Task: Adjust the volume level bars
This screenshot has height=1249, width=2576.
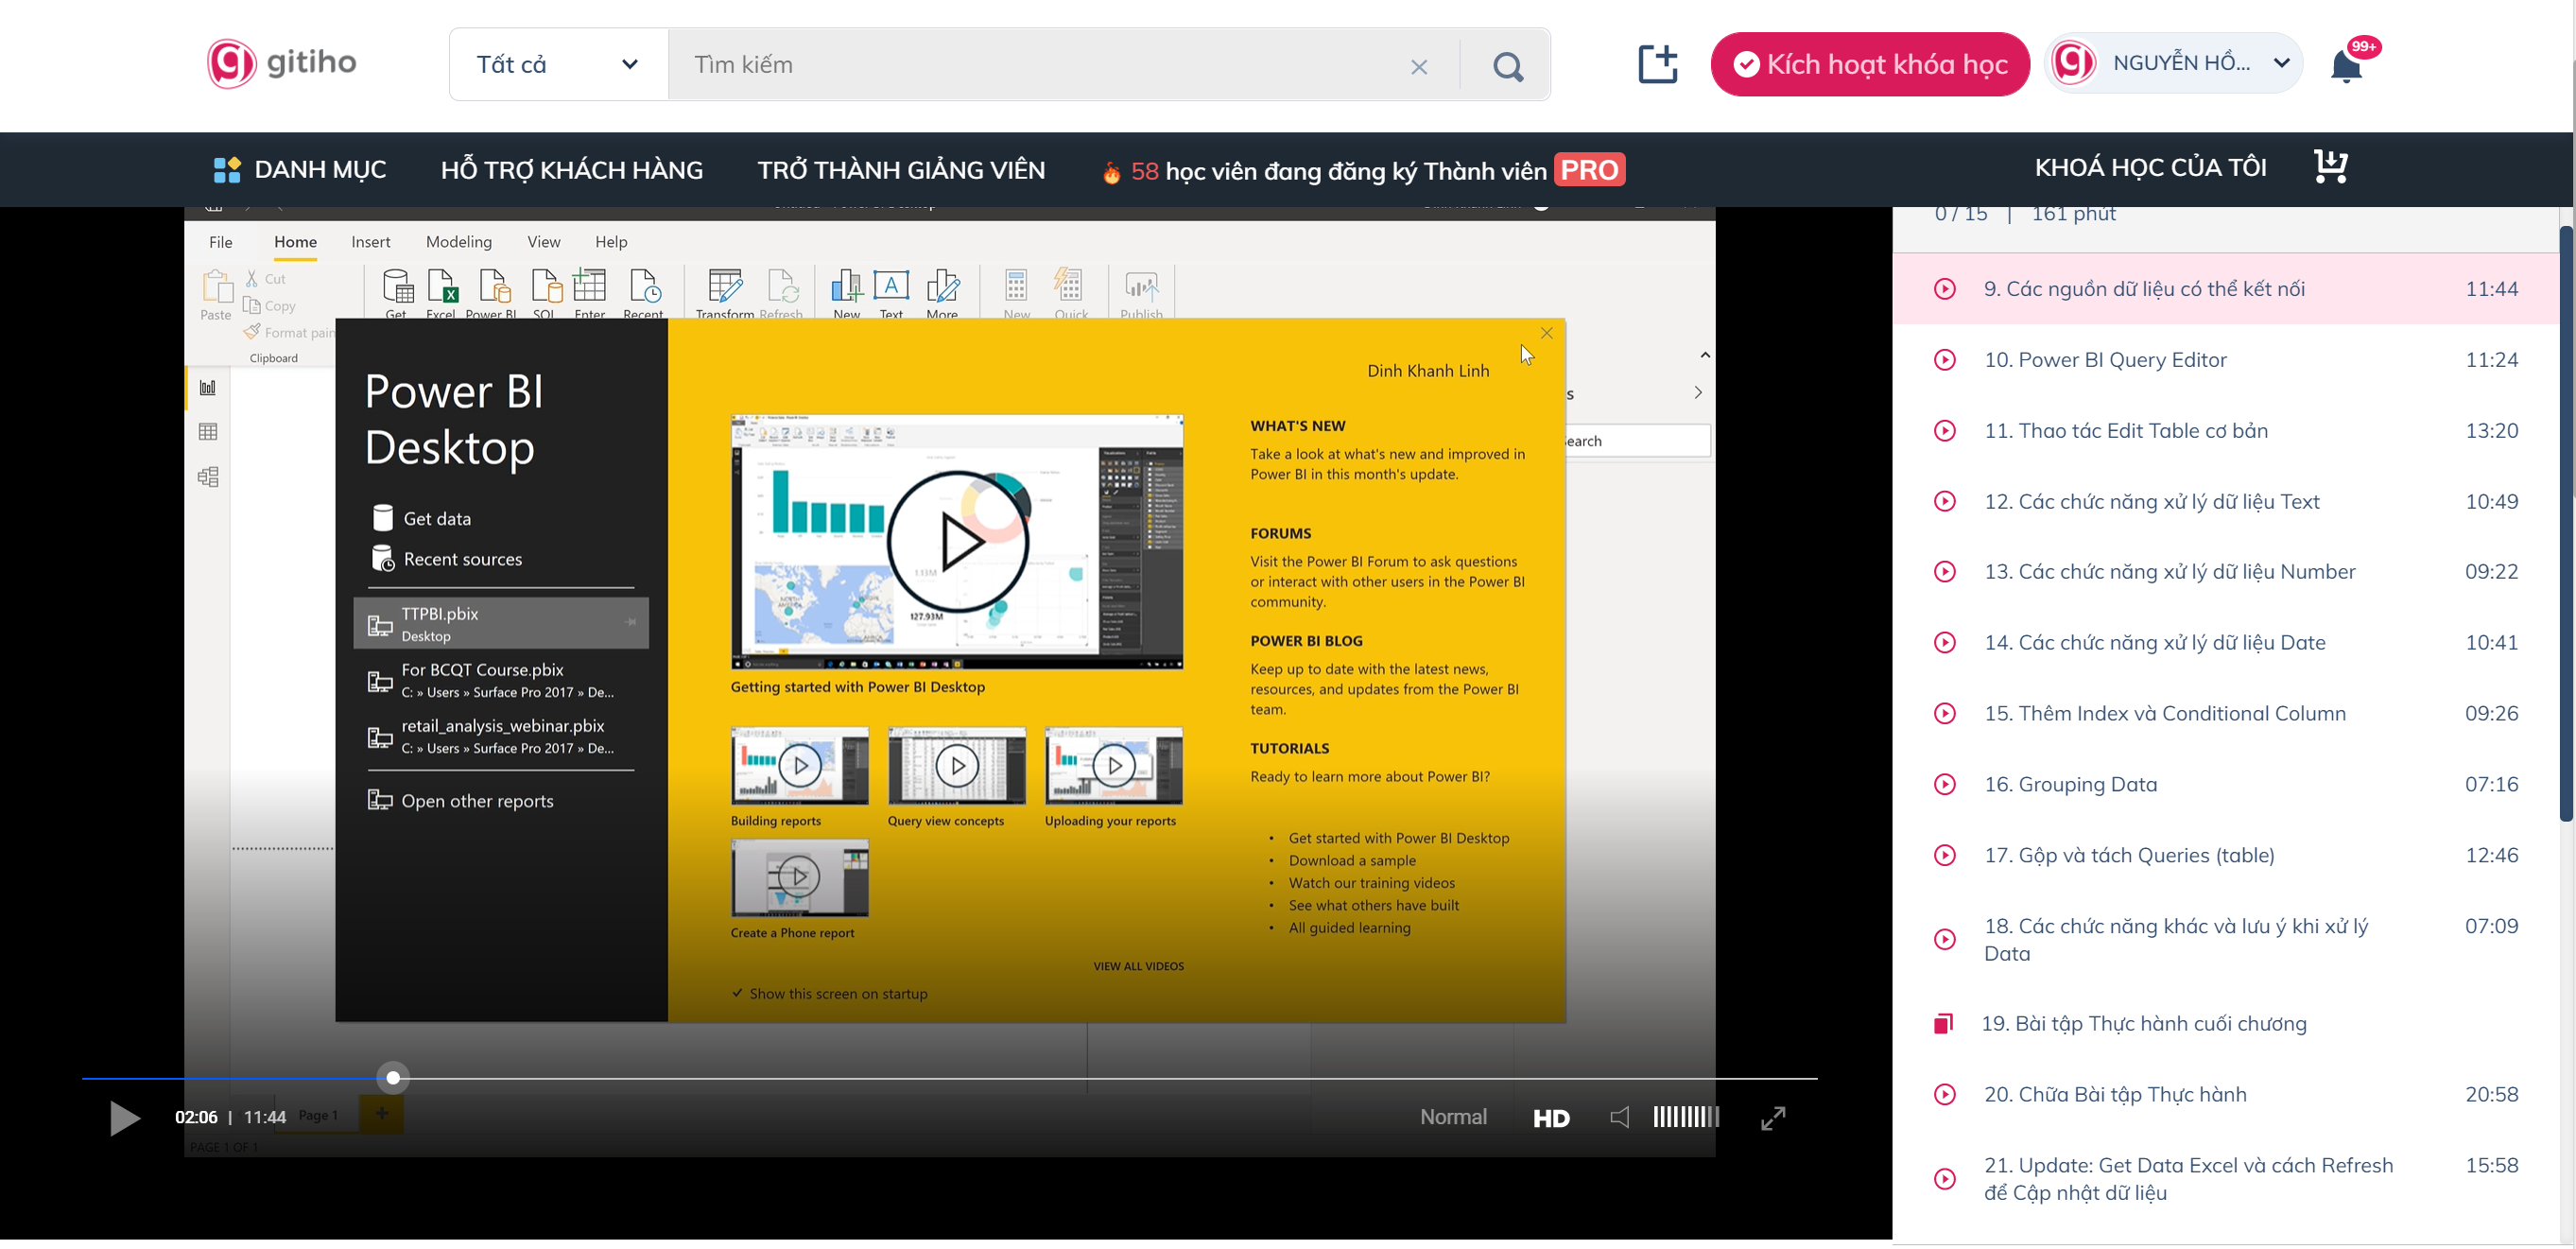Action: coord(1686,1117)
